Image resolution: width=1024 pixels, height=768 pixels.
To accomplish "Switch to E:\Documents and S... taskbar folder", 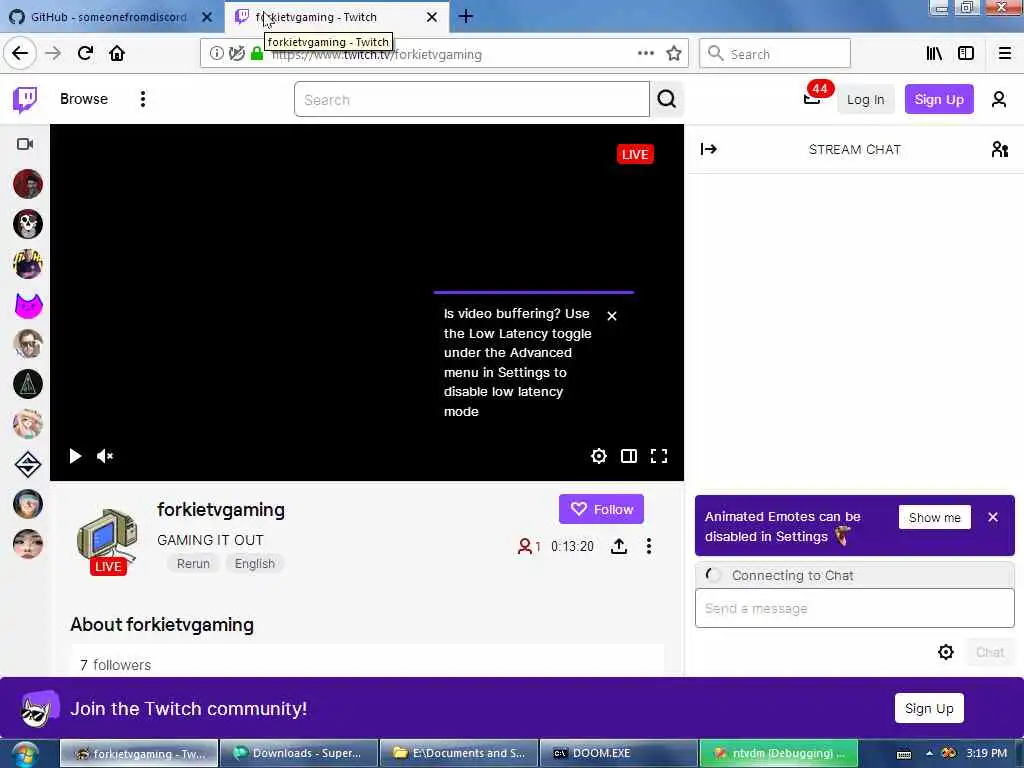I will 459,754.
